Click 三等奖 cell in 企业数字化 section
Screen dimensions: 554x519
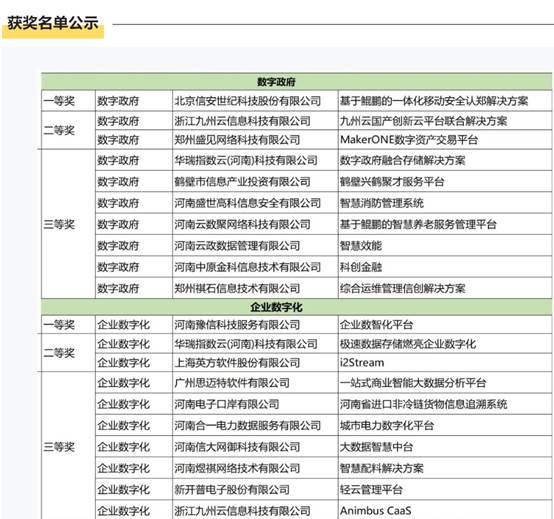(69, 447)
